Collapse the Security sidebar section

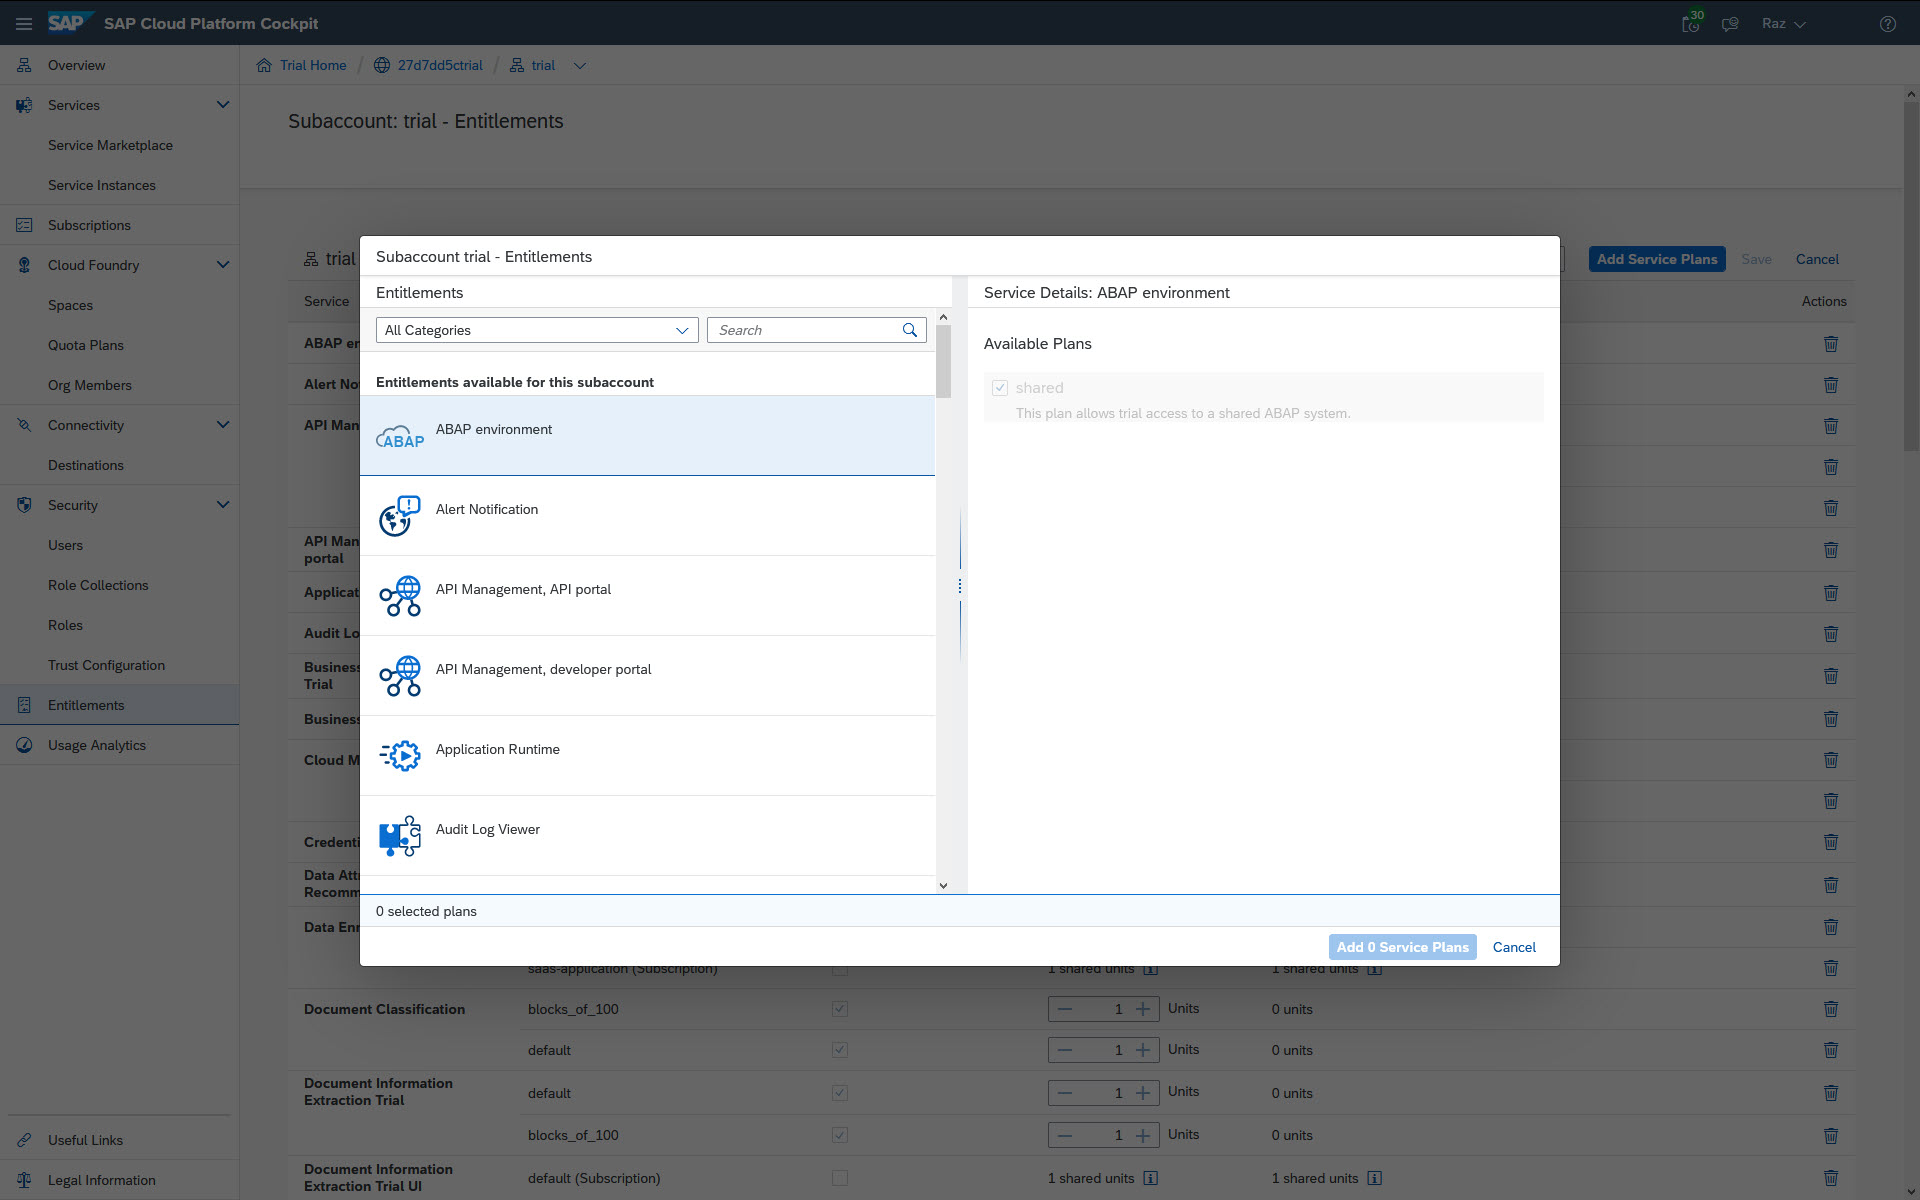(223, 505)
